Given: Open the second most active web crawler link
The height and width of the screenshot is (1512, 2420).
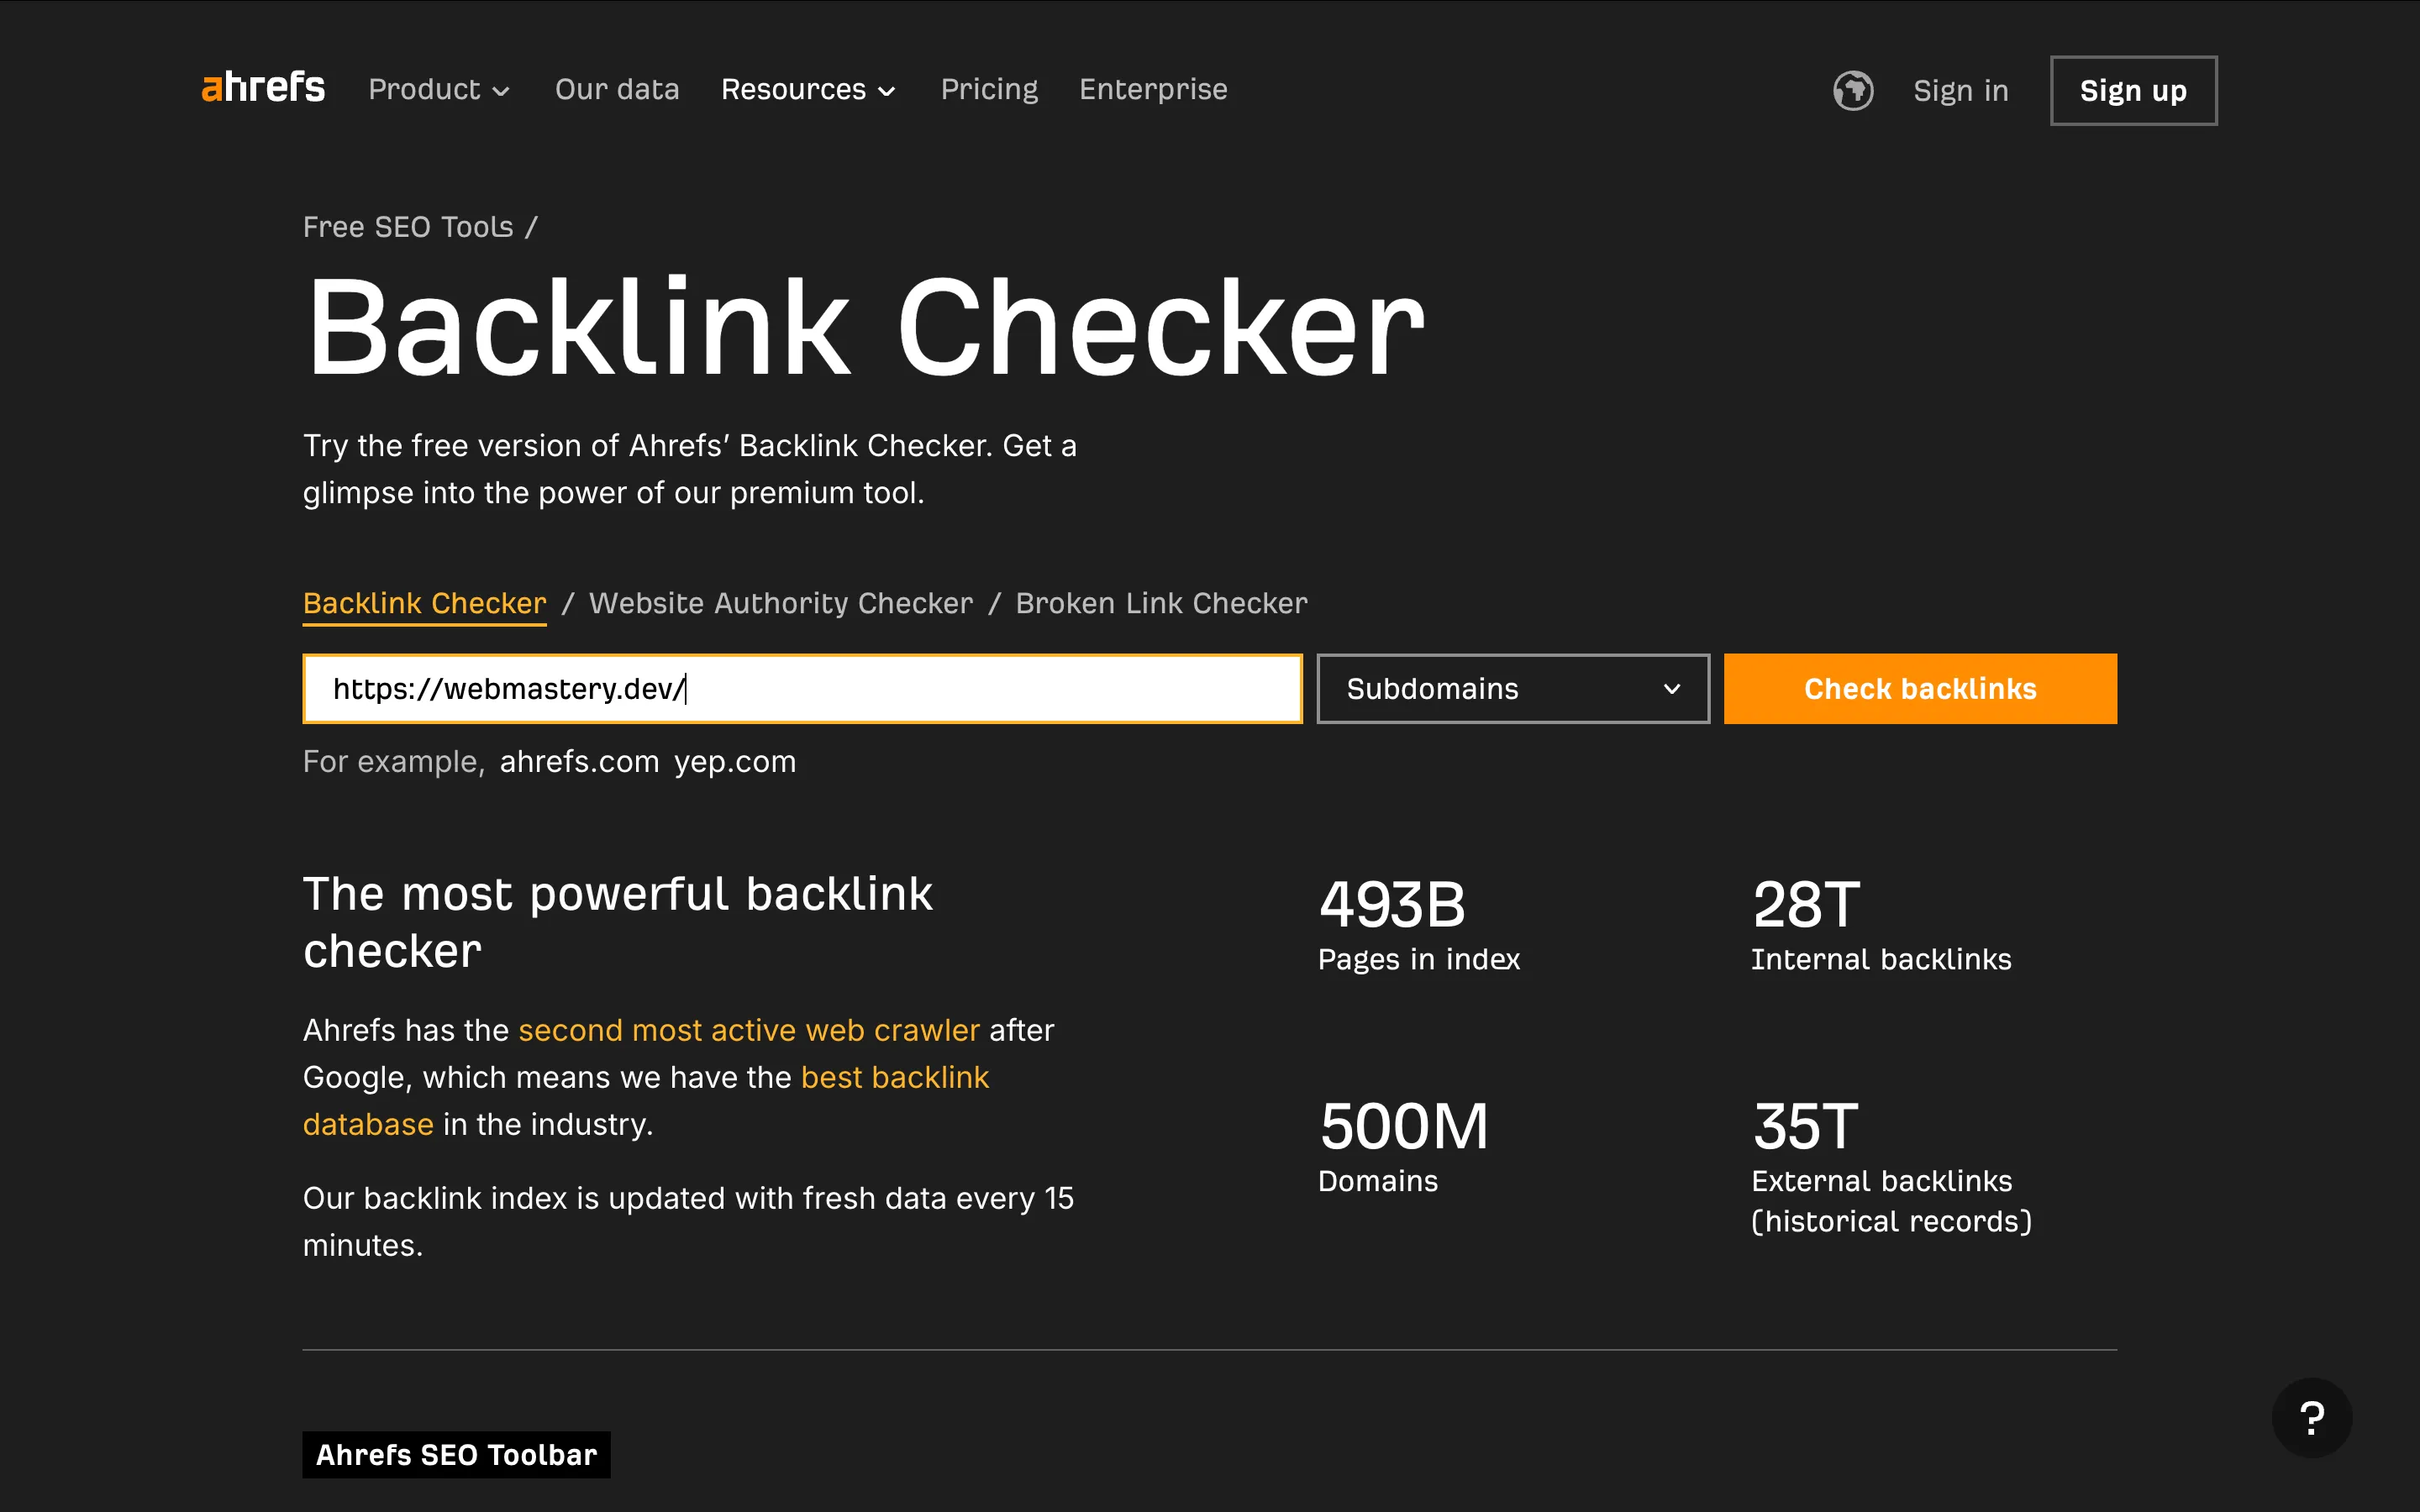Looking at the screenshot, I should point(748,1029).
